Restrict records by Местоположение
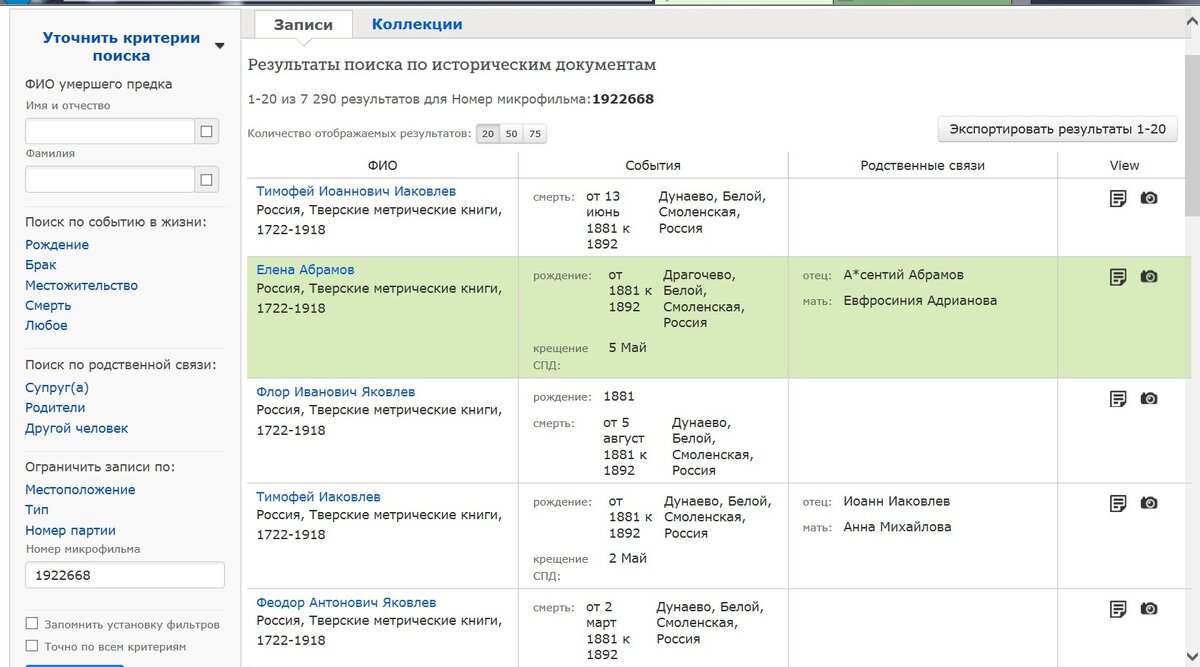This screenshot has height=667, width=1200. (80, 490)
